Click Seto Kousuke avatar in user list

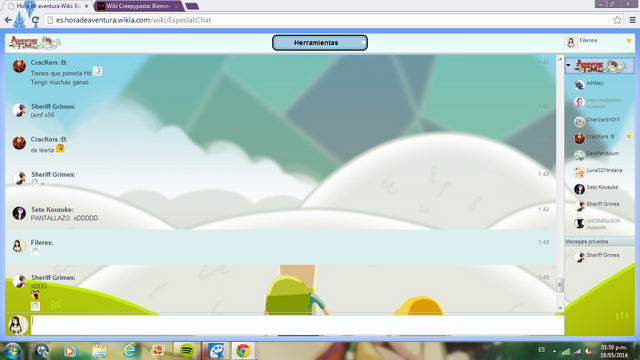pyautogui.click(x=579, y=189)
